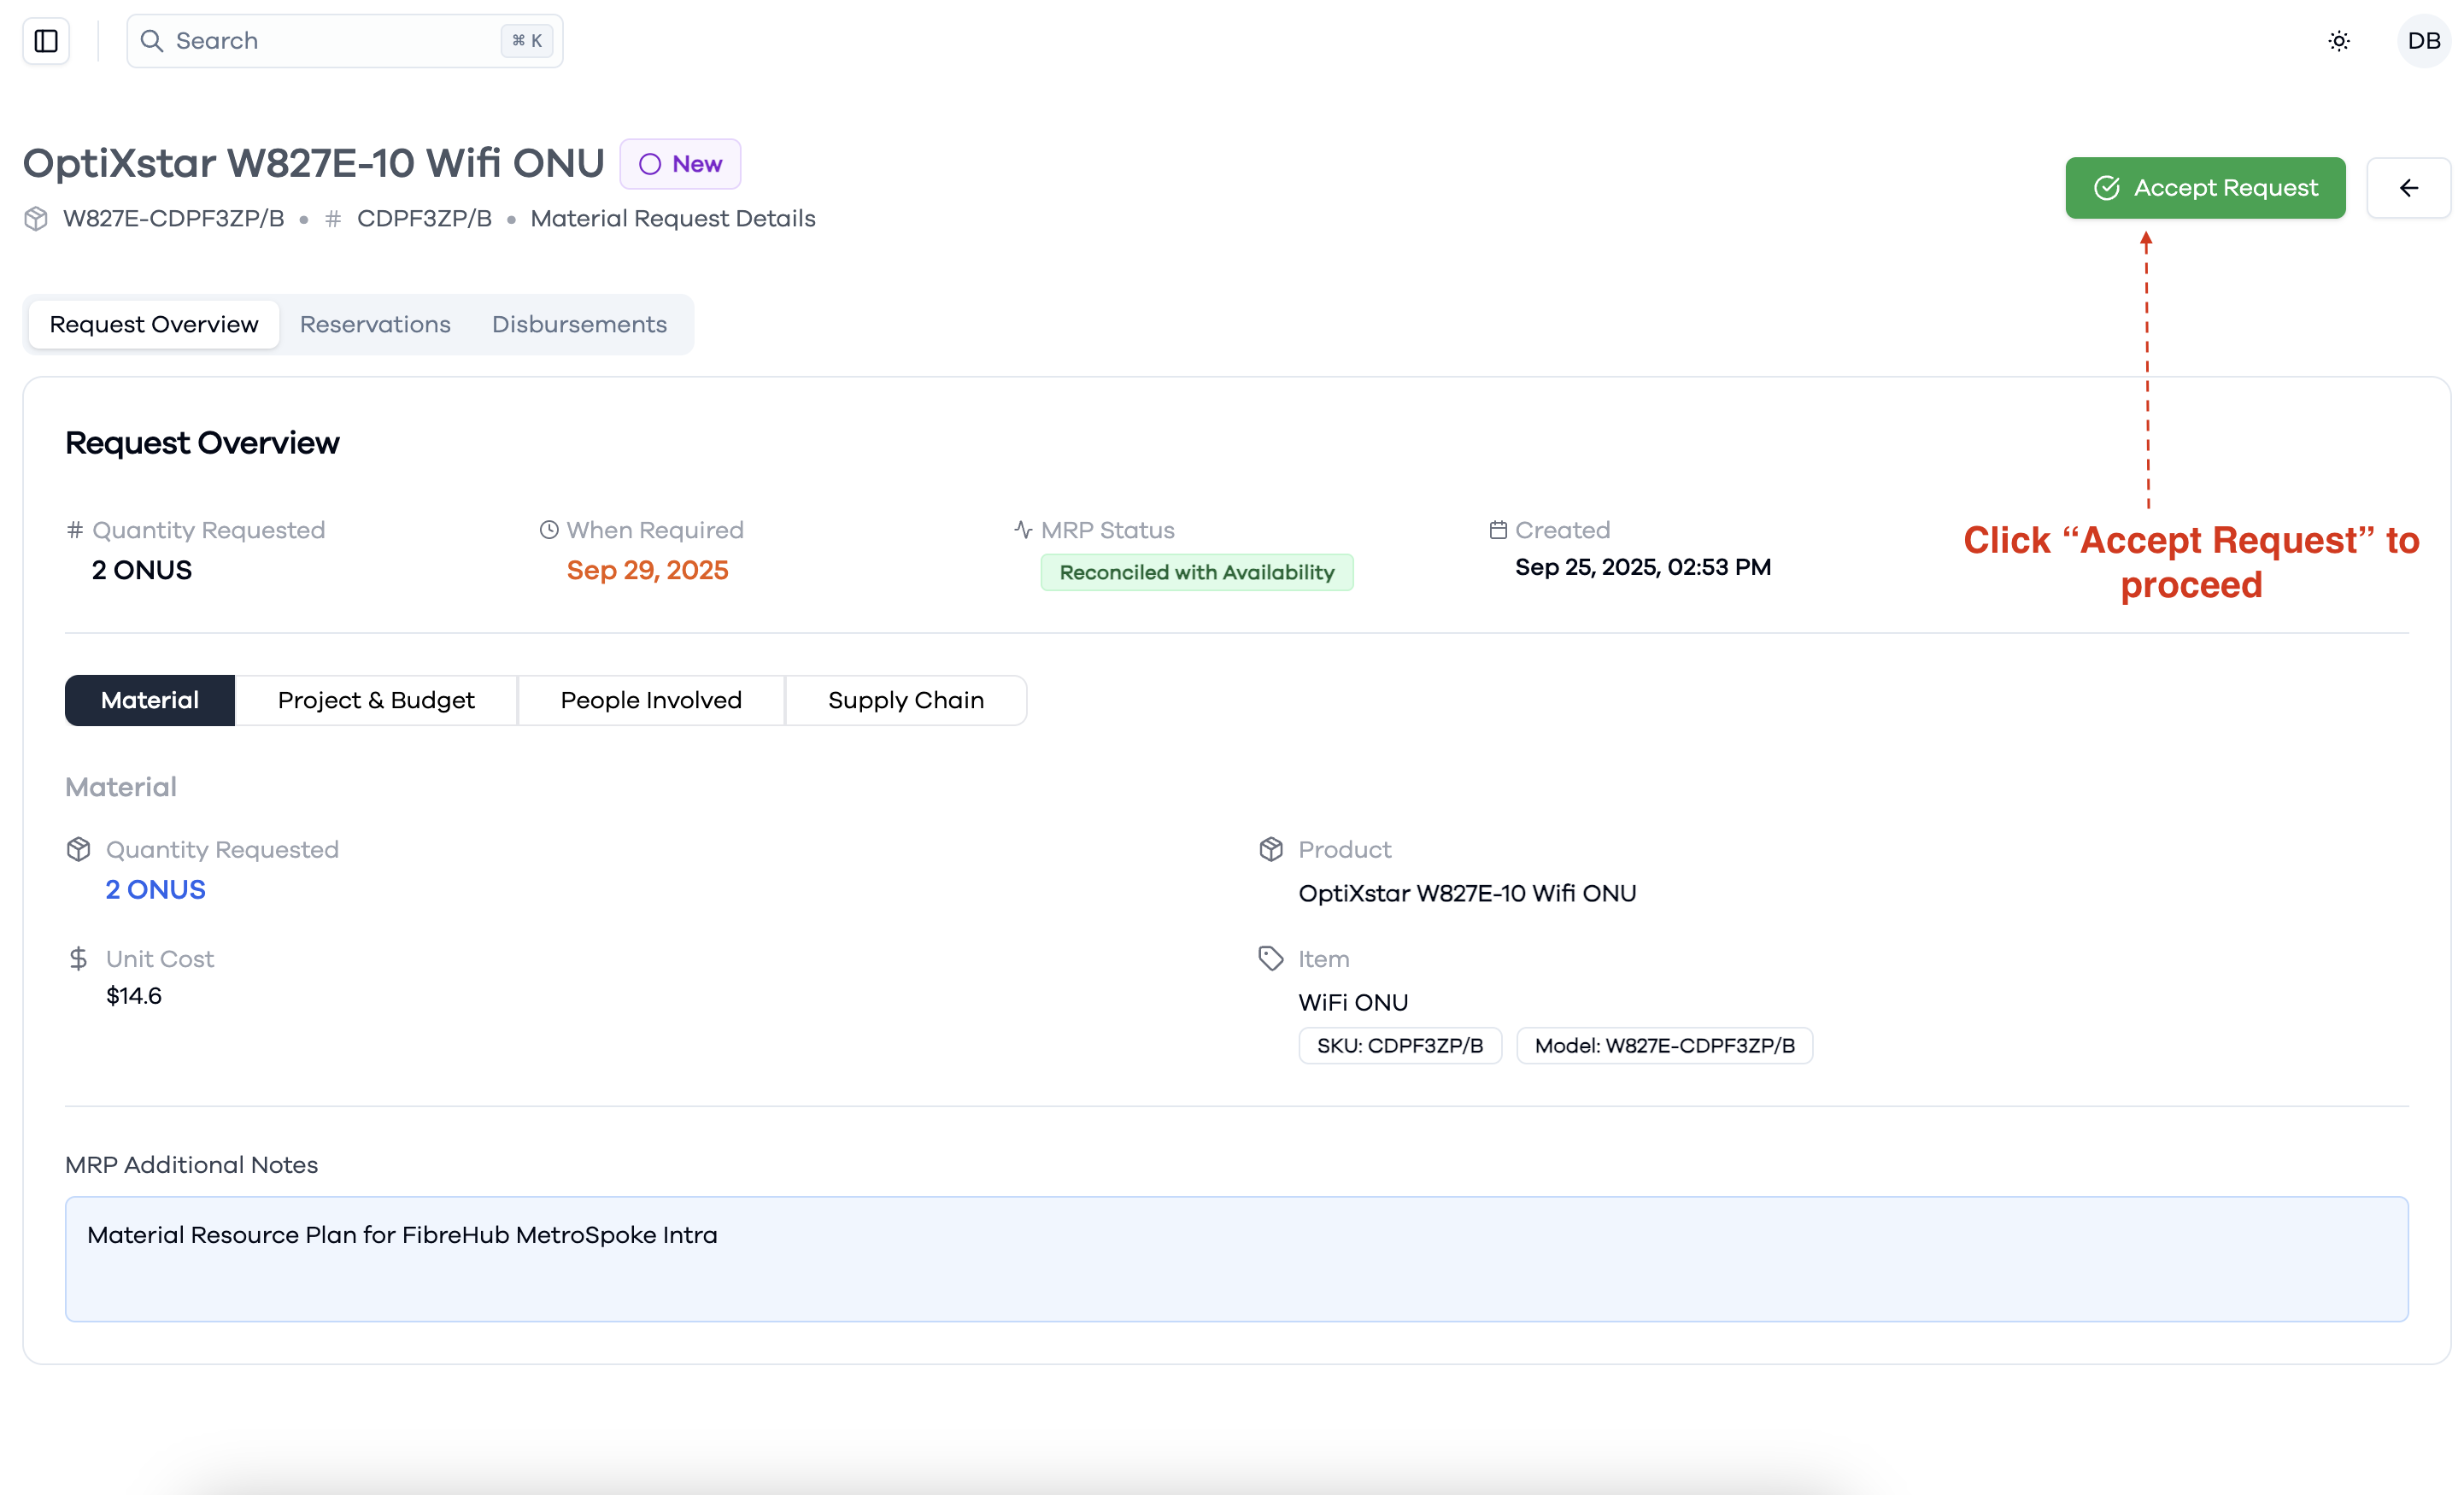
Task: Select the Request Overview tab
Action: pyautogui.click(x=154, y=325)
